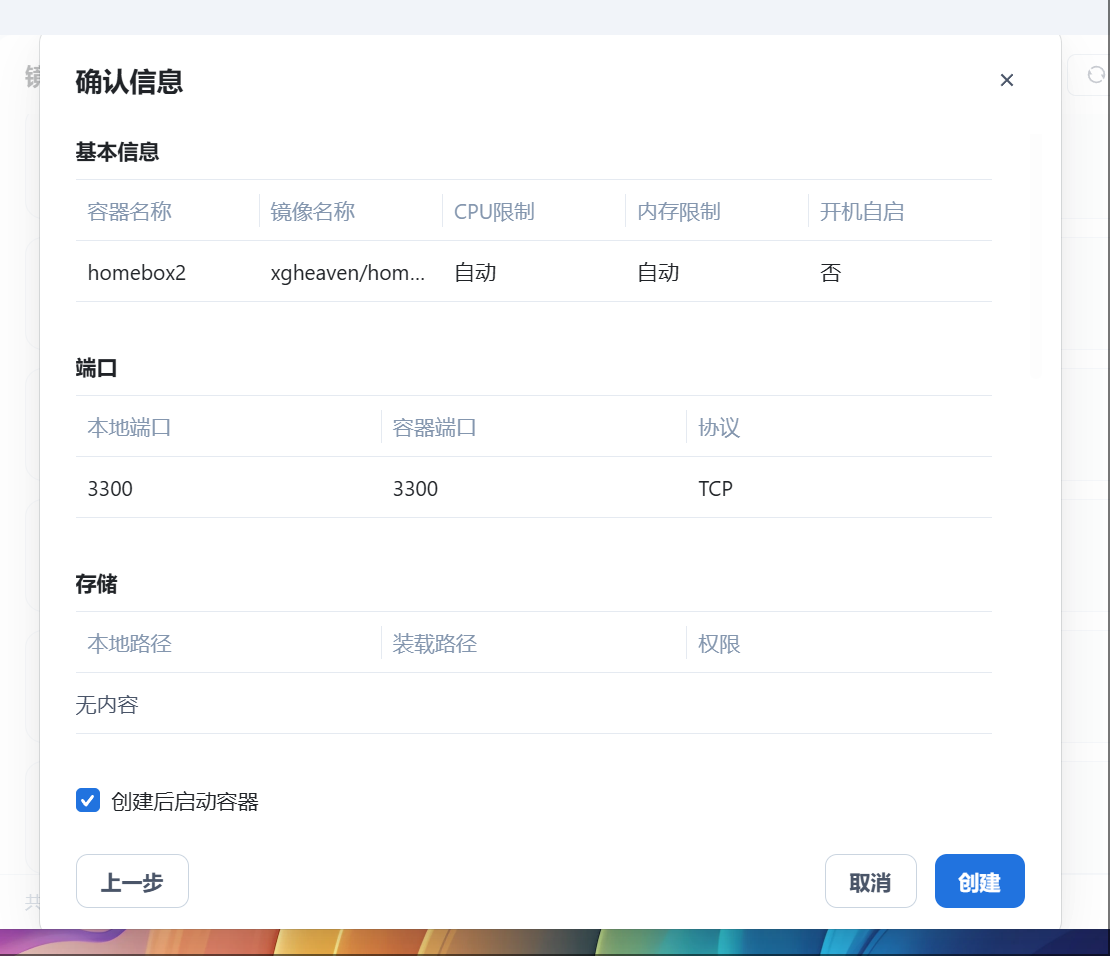The height and width of the screenshot is (956, 1110).
Task: Click the 开机自启 column header
Action: coord(862,212)
